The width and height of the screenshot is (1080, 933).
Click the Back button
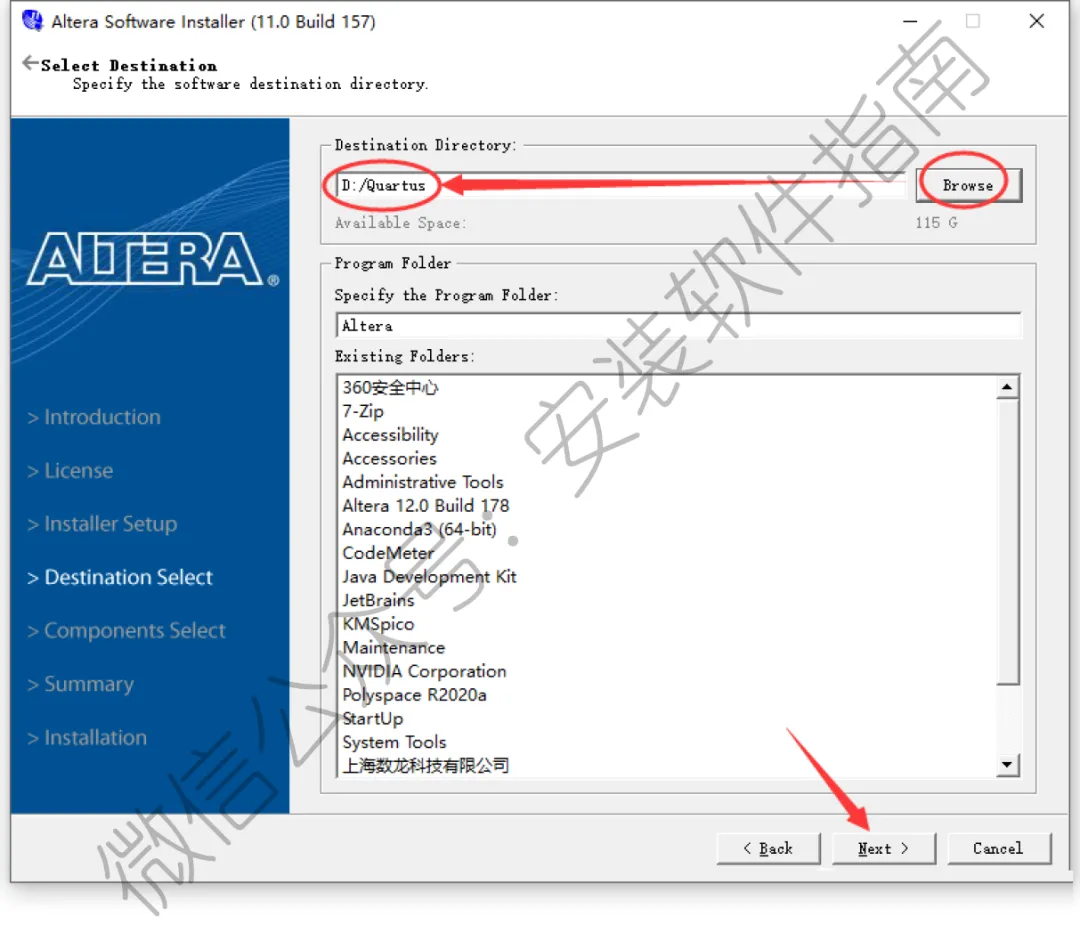pos(768,848)
